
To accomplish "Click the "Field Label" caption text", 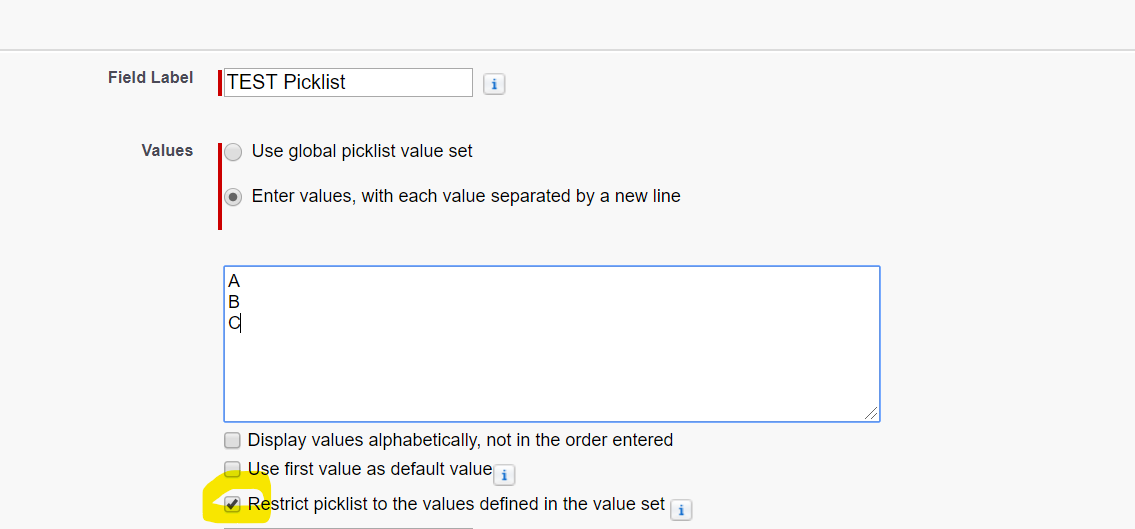I will (x=150, y=78).
